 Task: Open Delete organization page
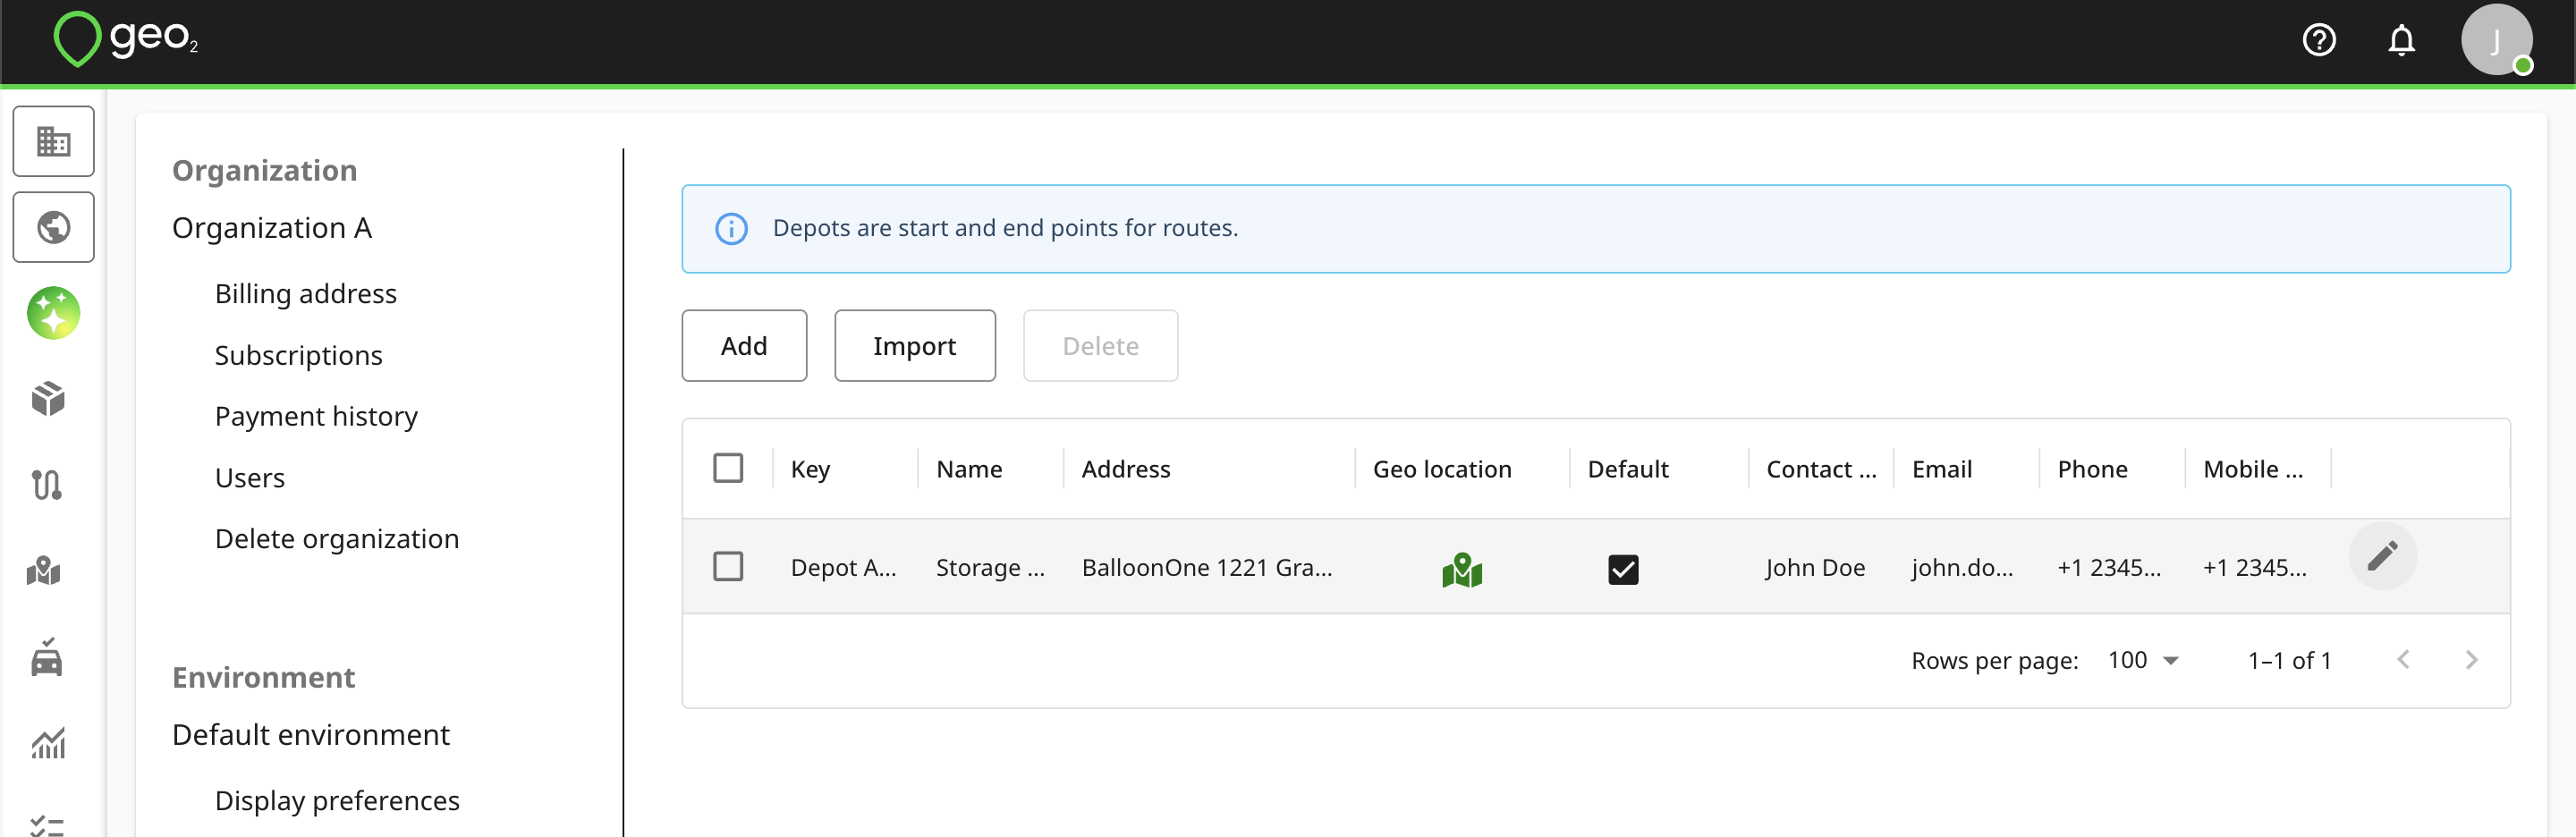[x=337, y=539]
